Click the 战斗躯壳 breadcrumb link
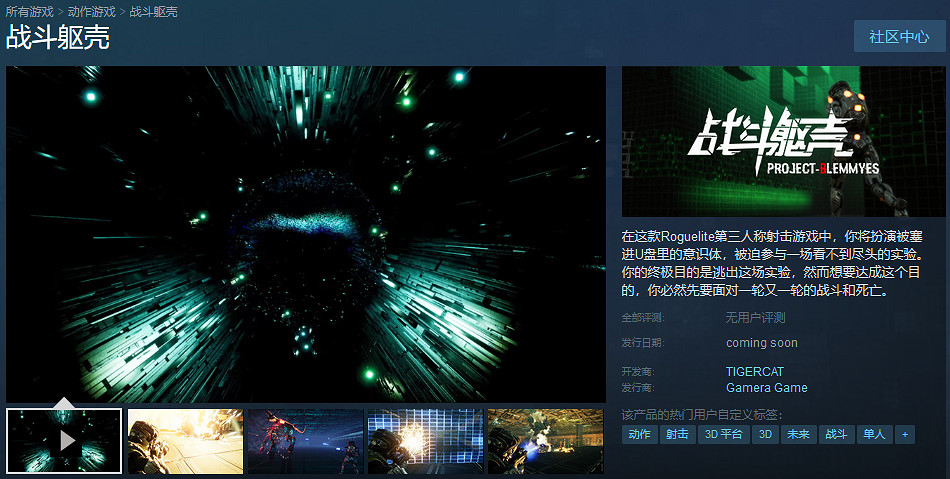This screenshot has width=950, height=479. 153,11
